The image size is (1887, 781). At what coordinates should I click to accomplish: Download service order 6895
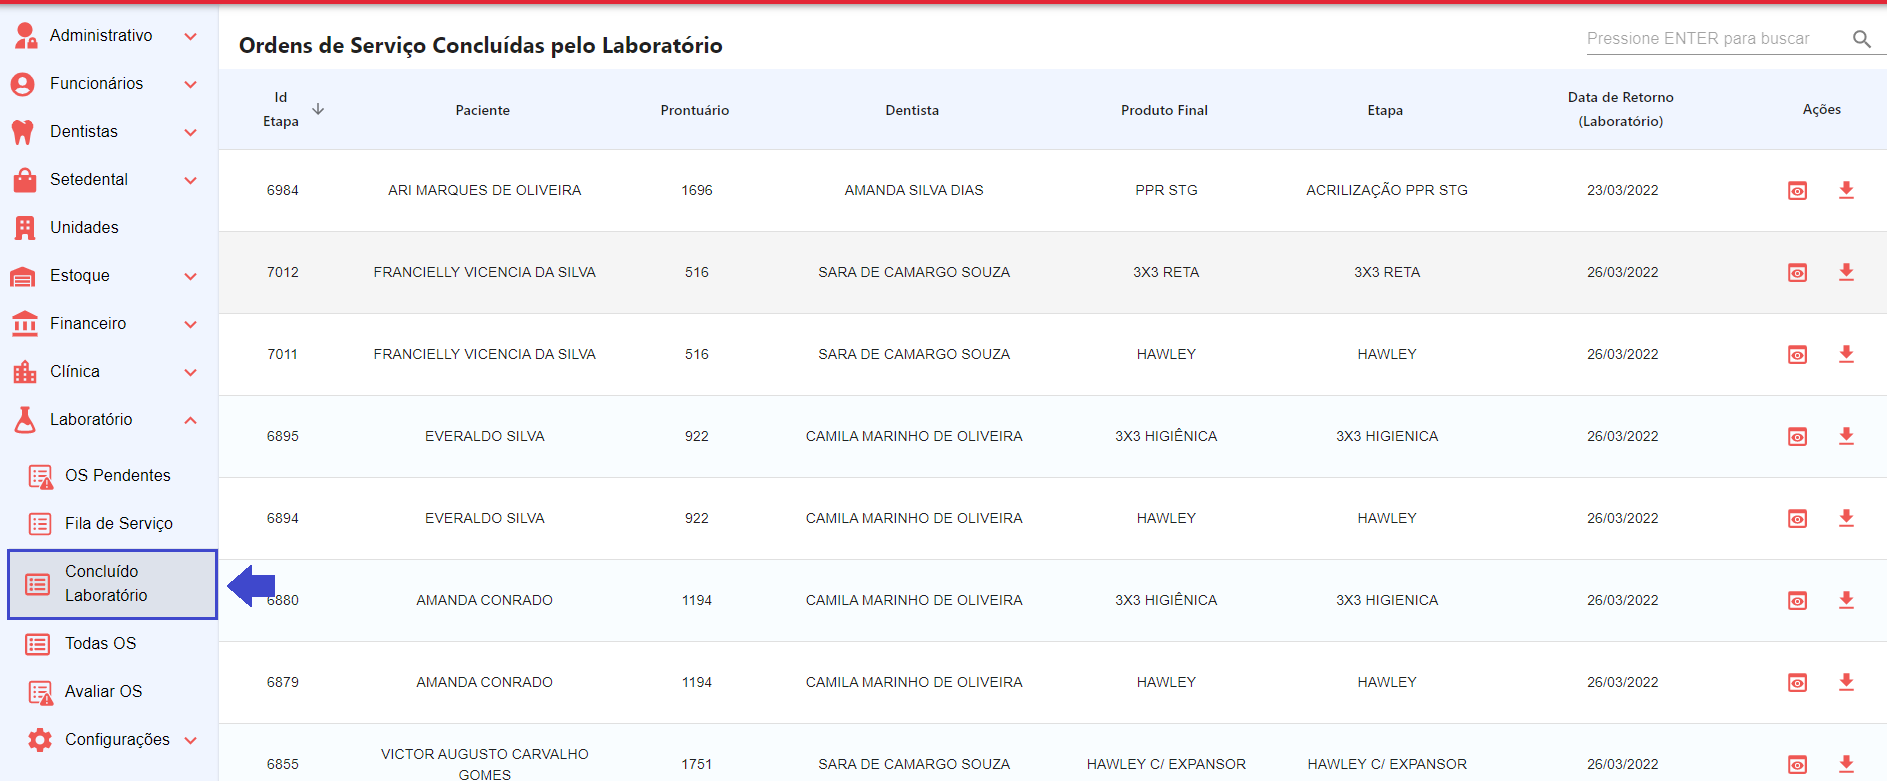click(x=1846, y=436)
